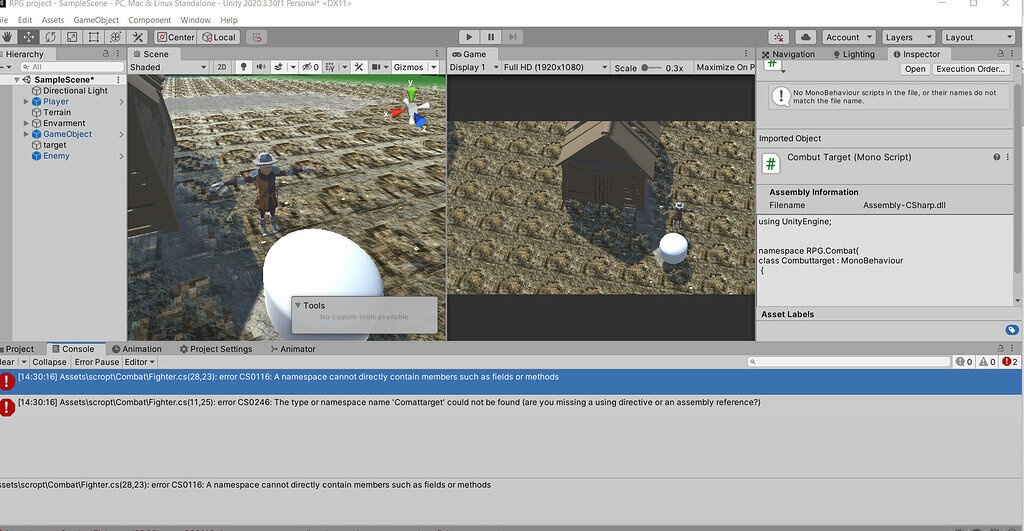Select the Transform tool
Image resolution: width=1024 pixels, height=531 pixels.
(116, 37)
